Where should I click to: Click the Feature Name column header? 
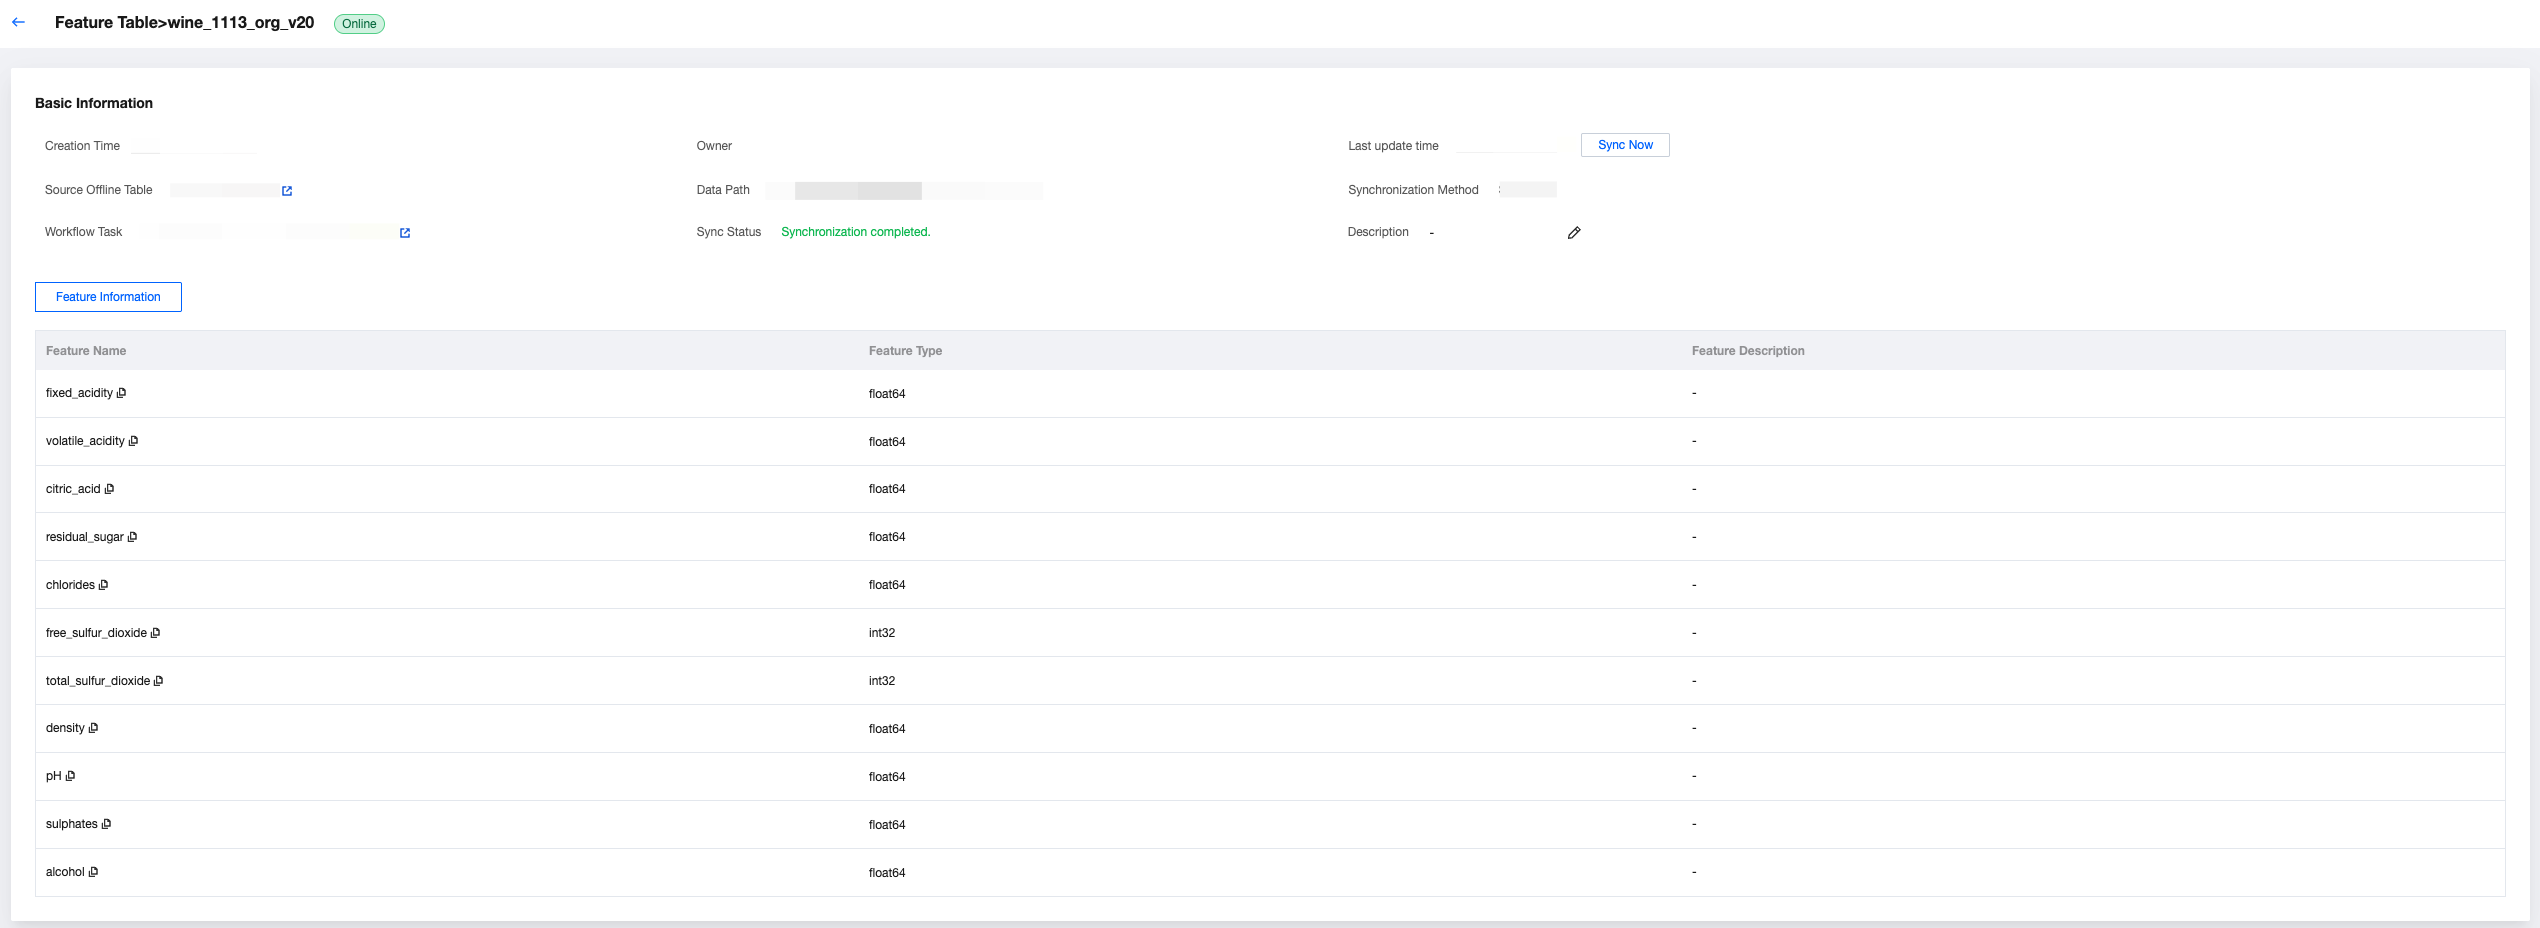click(86, 351)
